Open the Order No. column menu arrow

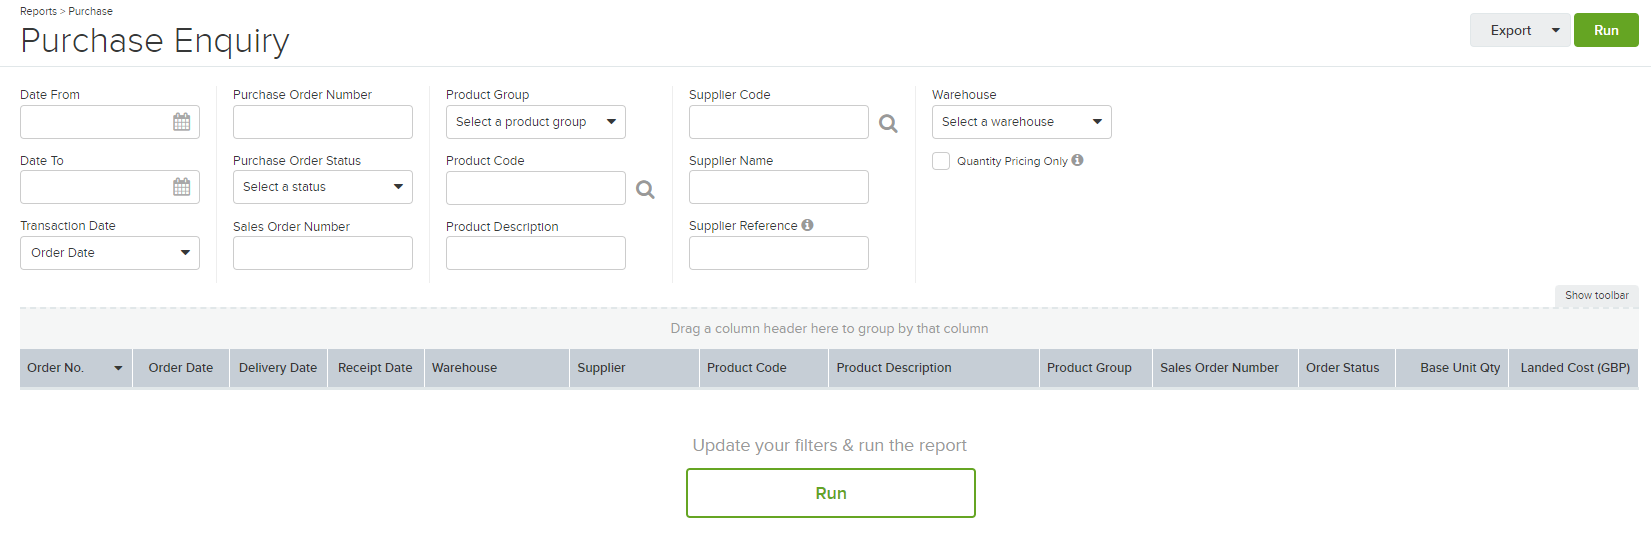118,368
